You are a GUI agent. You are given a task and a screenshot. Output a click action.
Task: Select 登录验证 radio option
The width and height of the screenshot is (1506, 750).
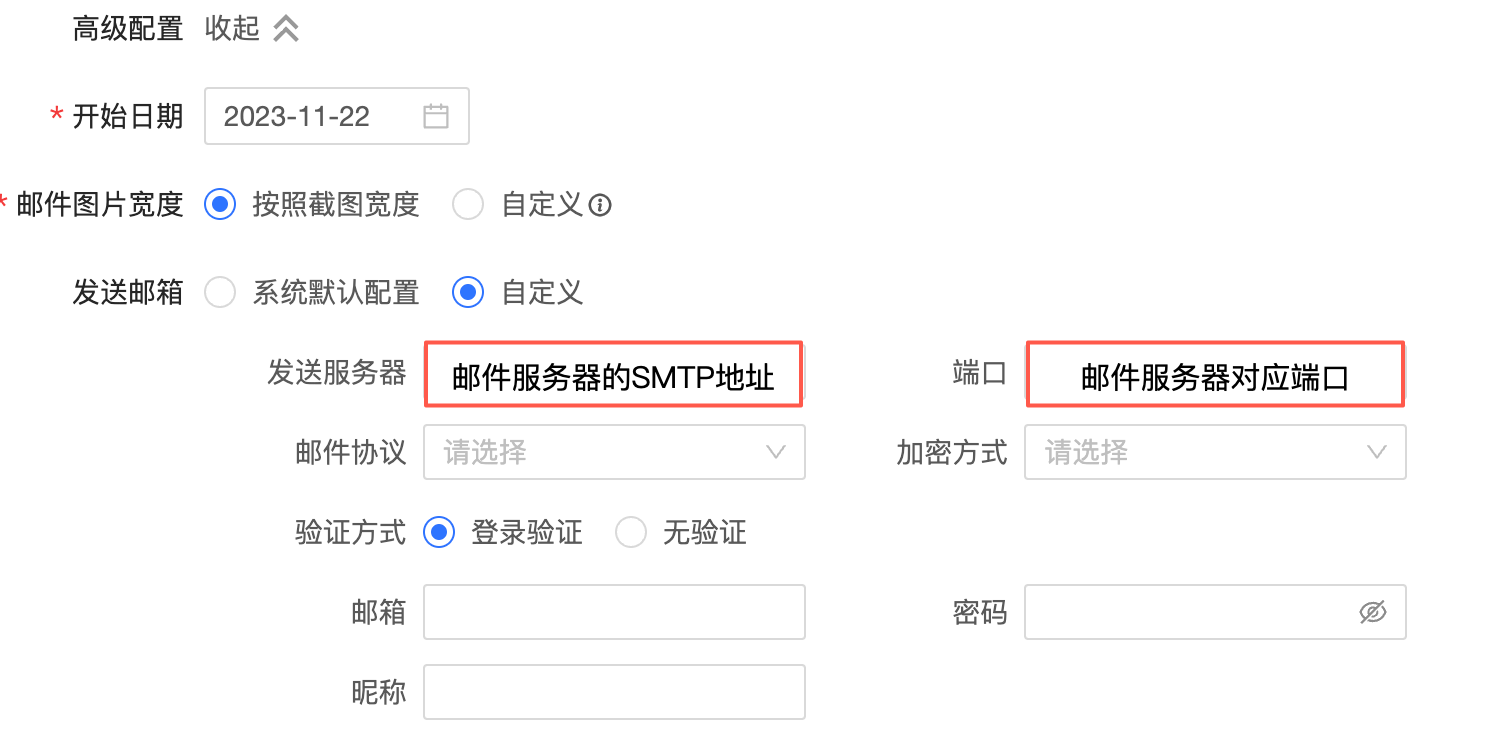pos(439,532)
